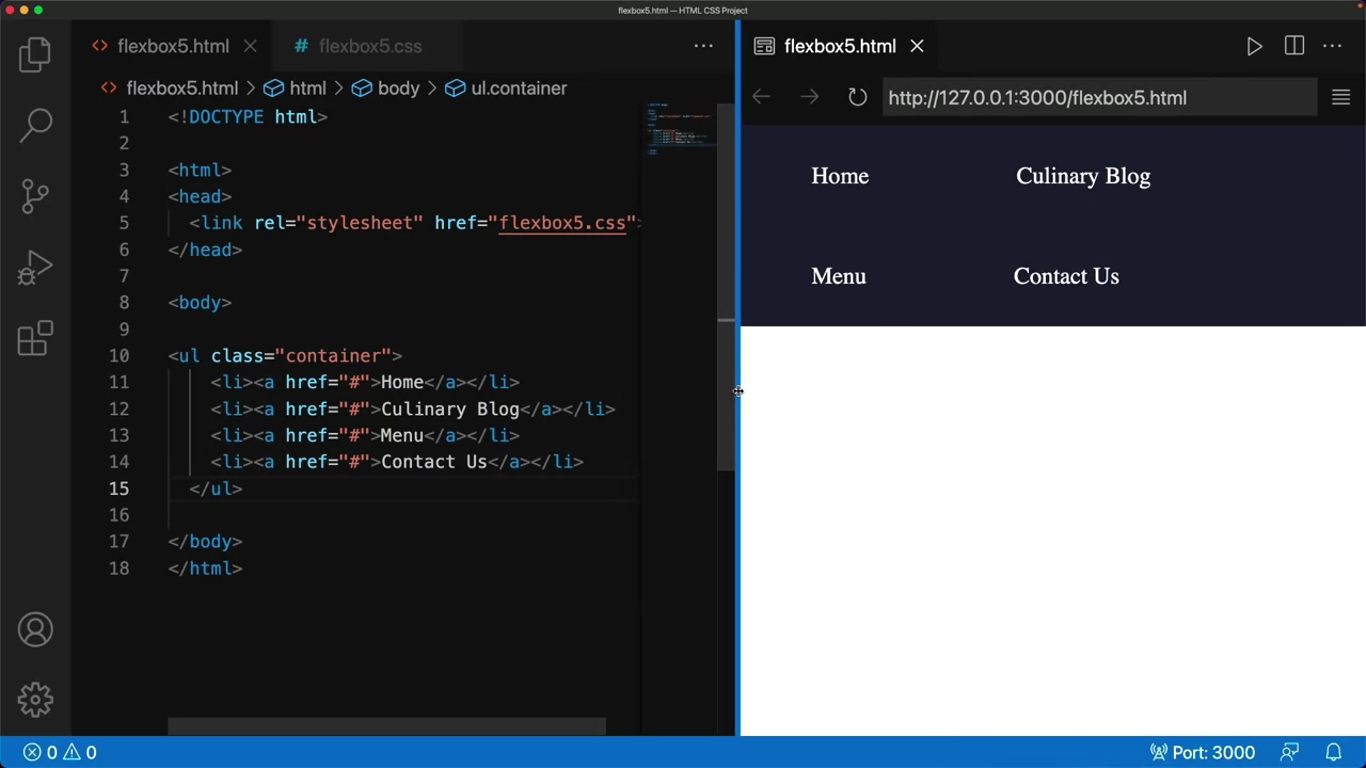Click the Contact Us link in preview

click(x=1066, y=276)
